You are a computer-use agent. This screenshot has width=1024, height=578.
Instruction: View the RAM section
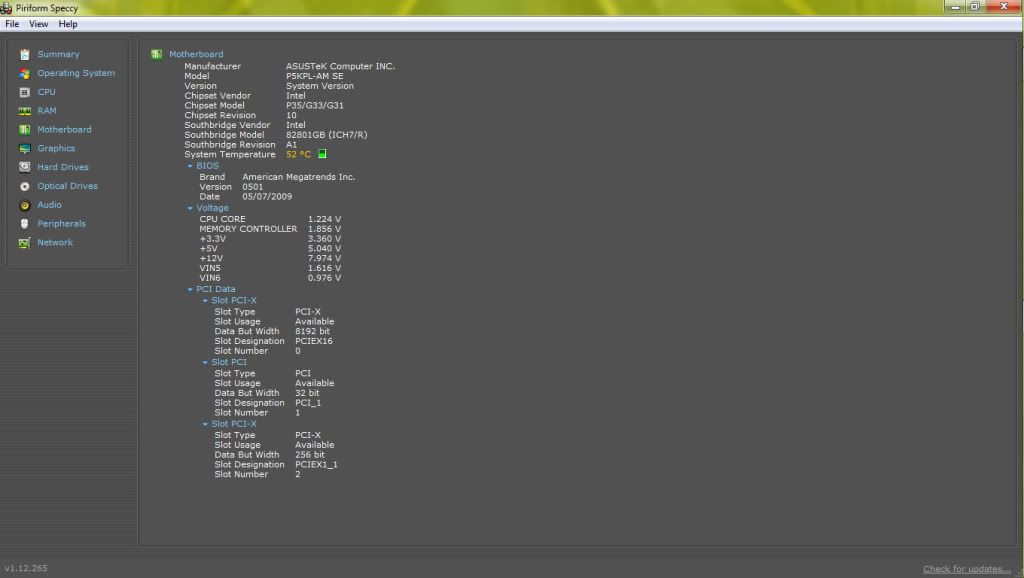tap(46, 111)
